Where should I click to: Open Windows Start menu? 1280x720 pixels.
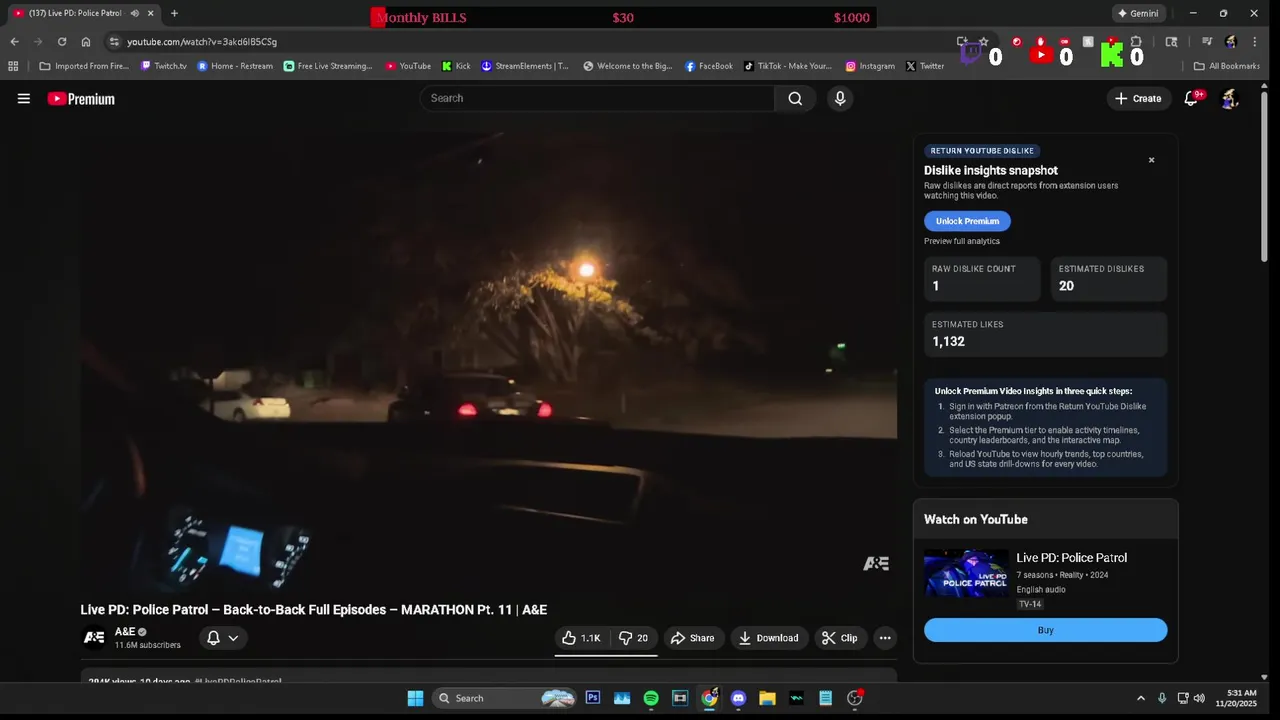[x=415, y=698]
